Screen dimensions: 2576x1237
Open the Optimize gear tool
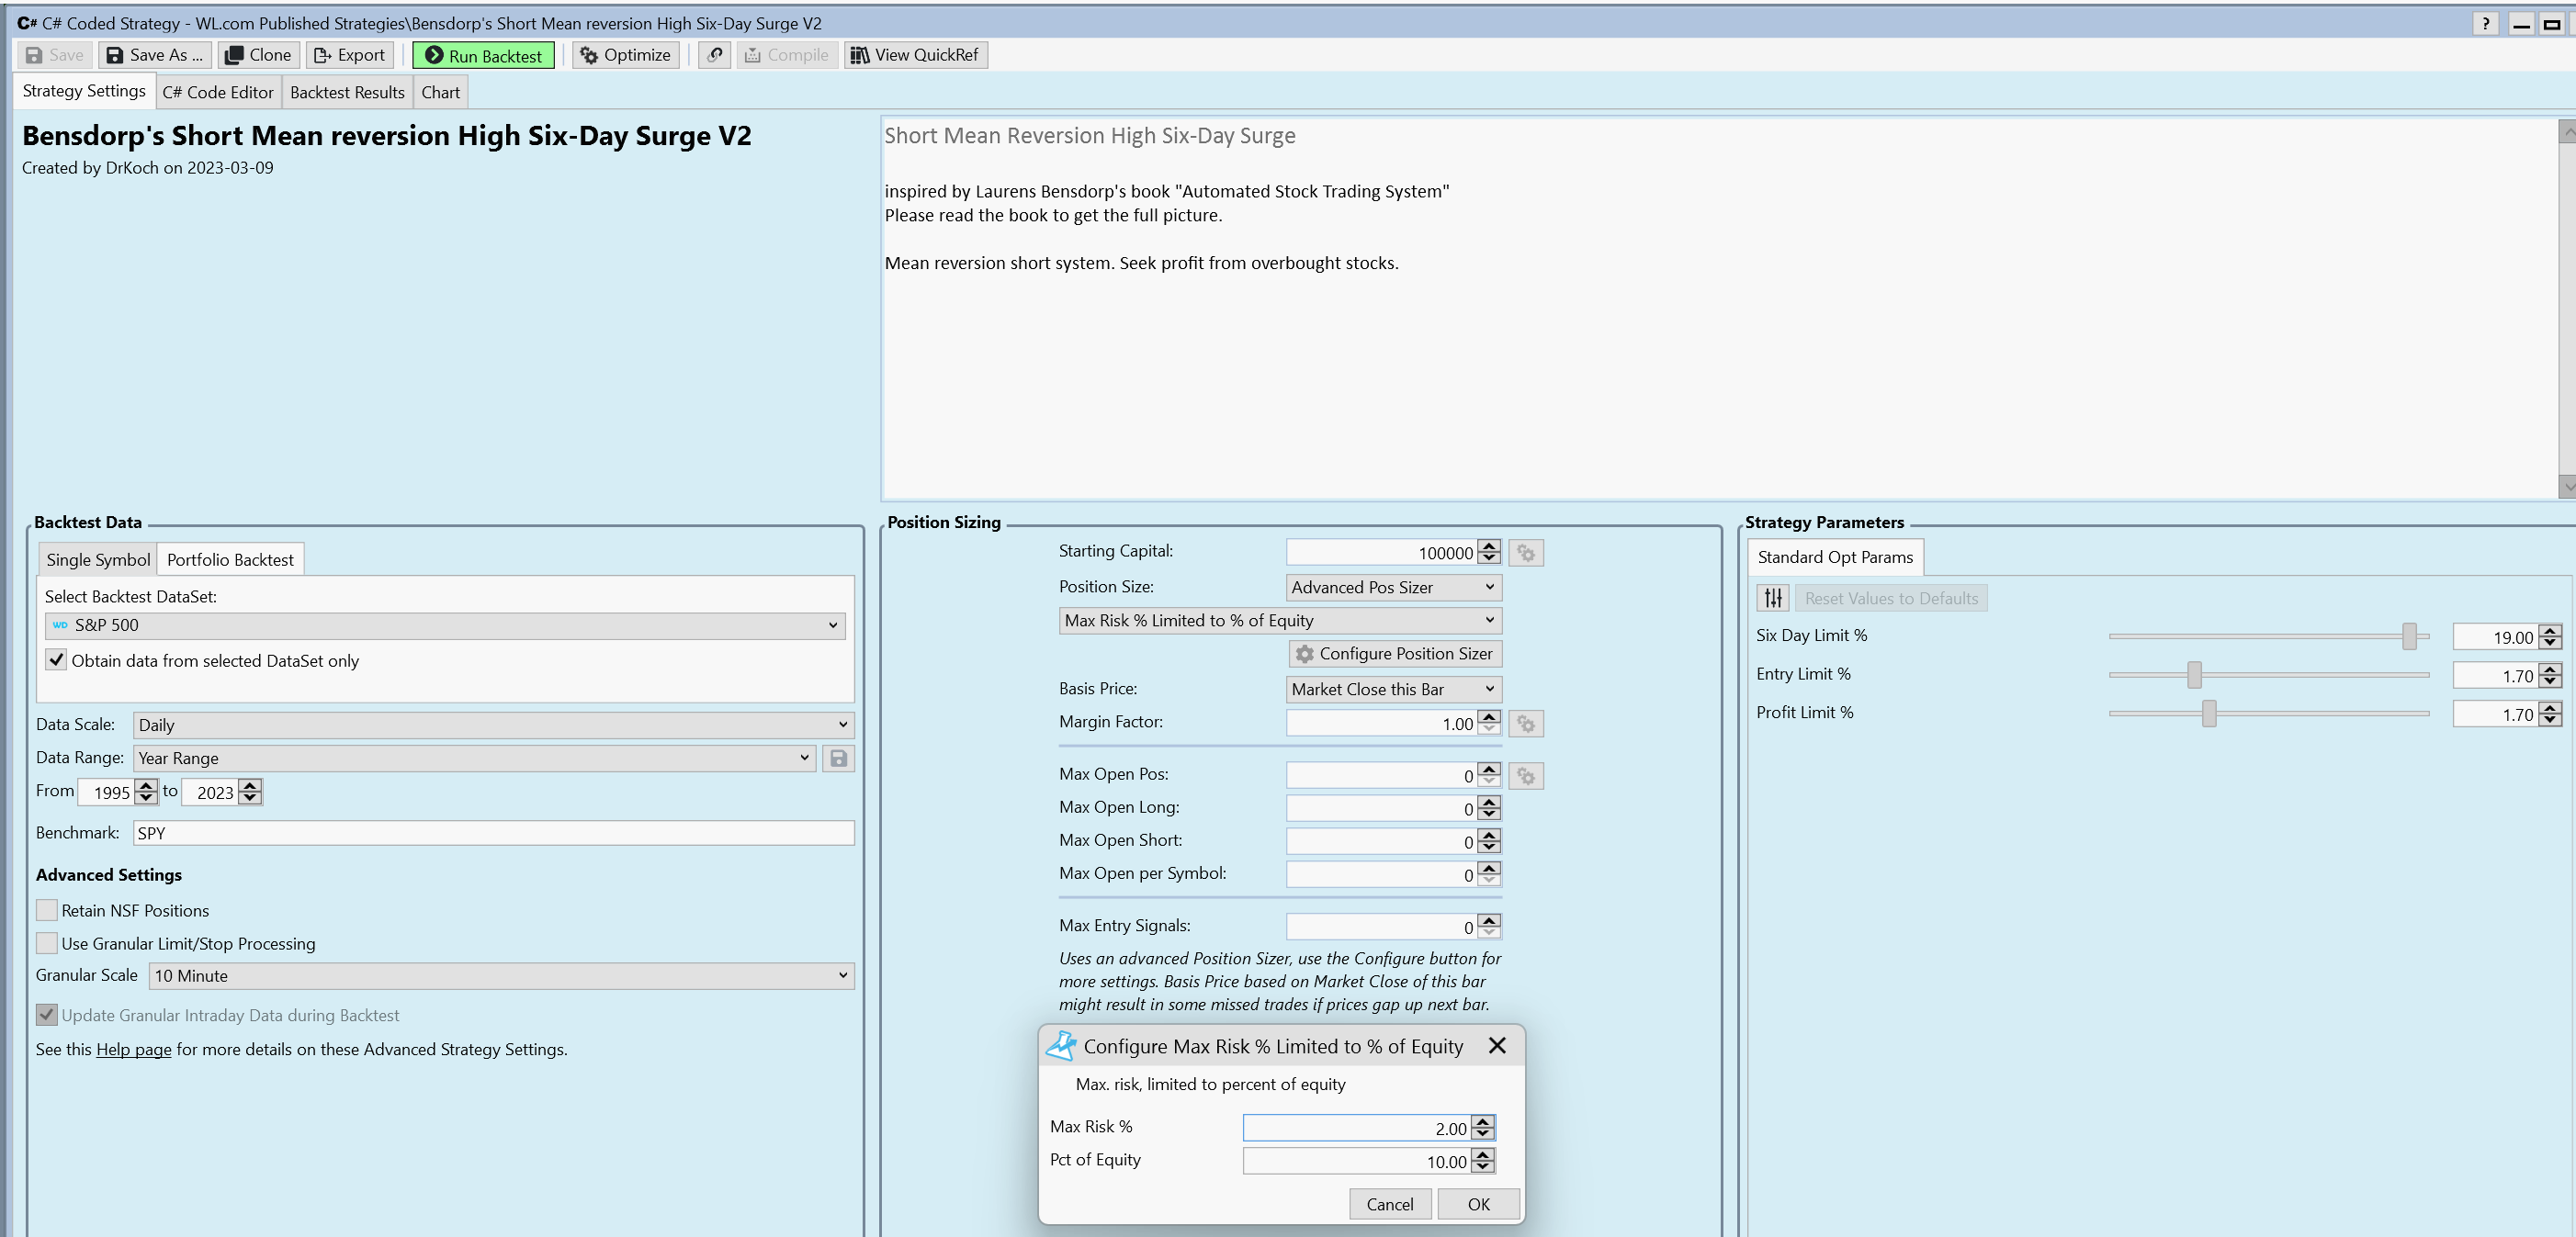pyautogui.click(x=589, y=55)
